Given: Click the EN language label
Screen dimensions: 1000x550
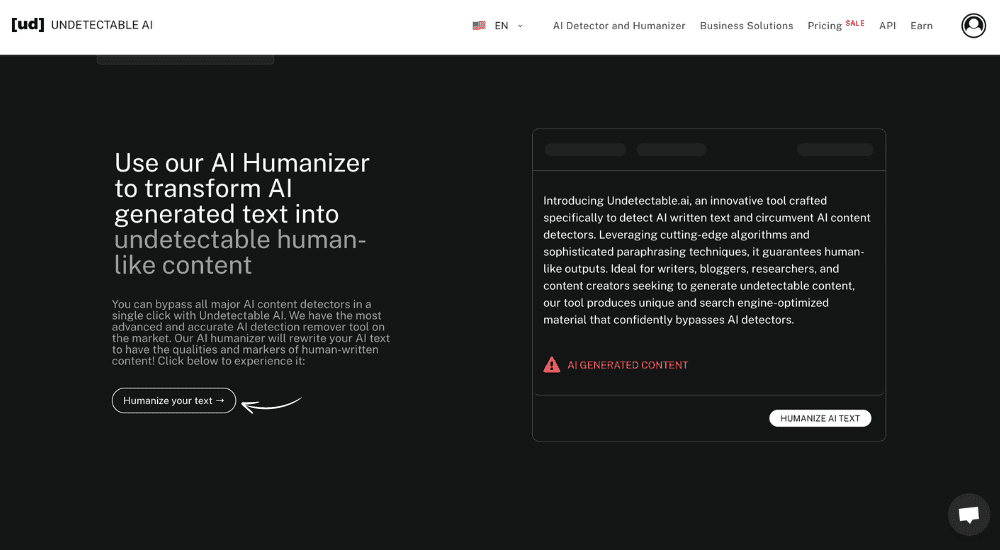Looking at the screenshot, I should [501, 26].
